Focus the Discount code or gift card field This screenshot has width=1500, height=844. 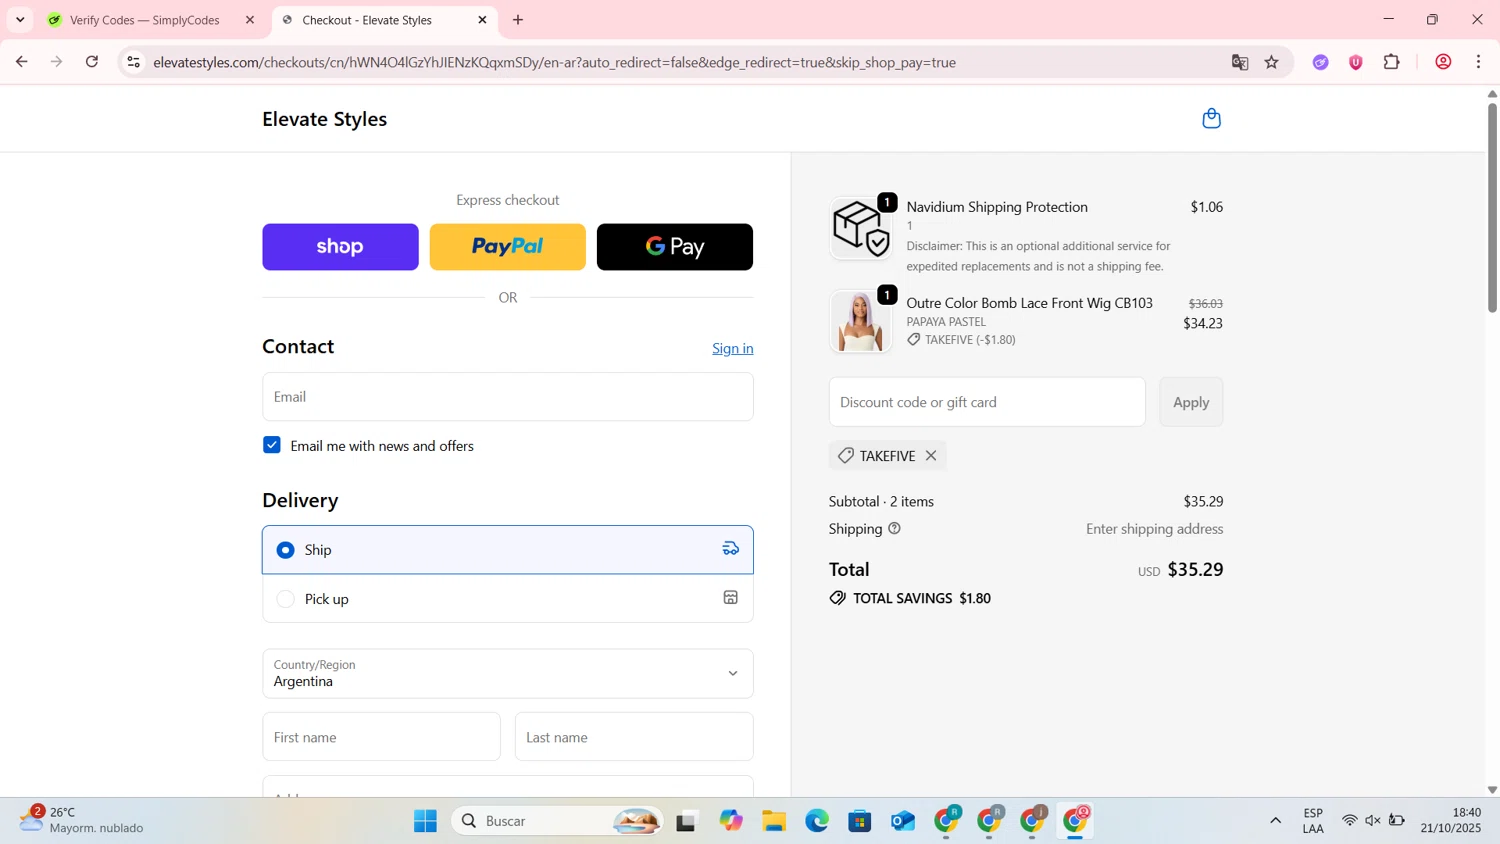[987, 402]
